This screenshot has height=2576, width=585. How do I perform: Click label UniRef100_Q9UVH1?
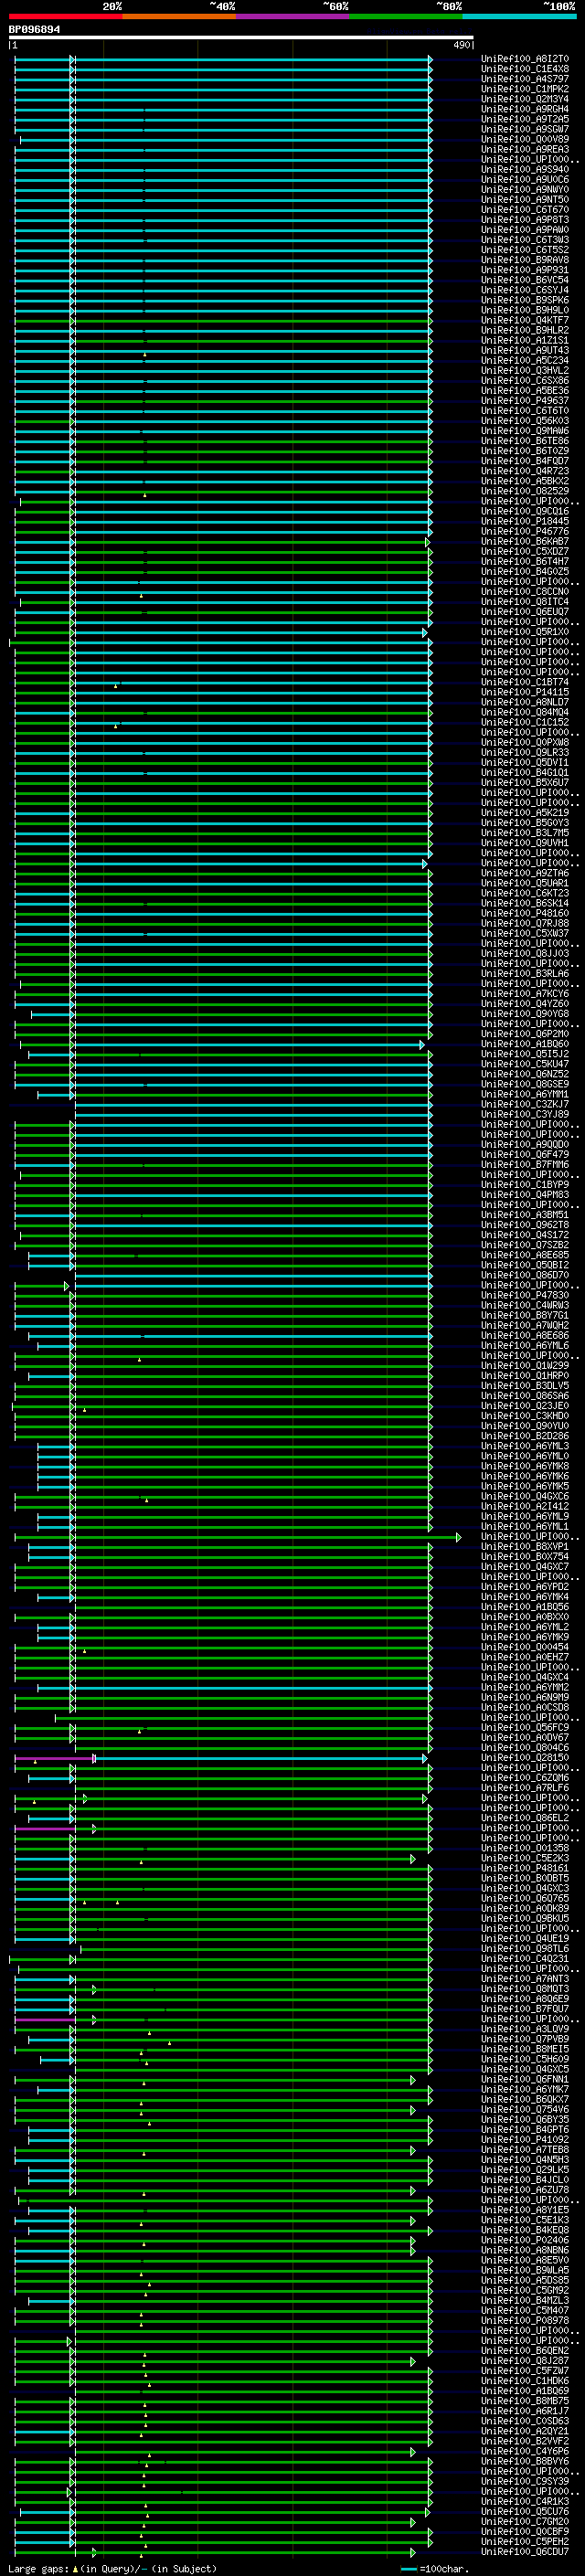(525, 843)
